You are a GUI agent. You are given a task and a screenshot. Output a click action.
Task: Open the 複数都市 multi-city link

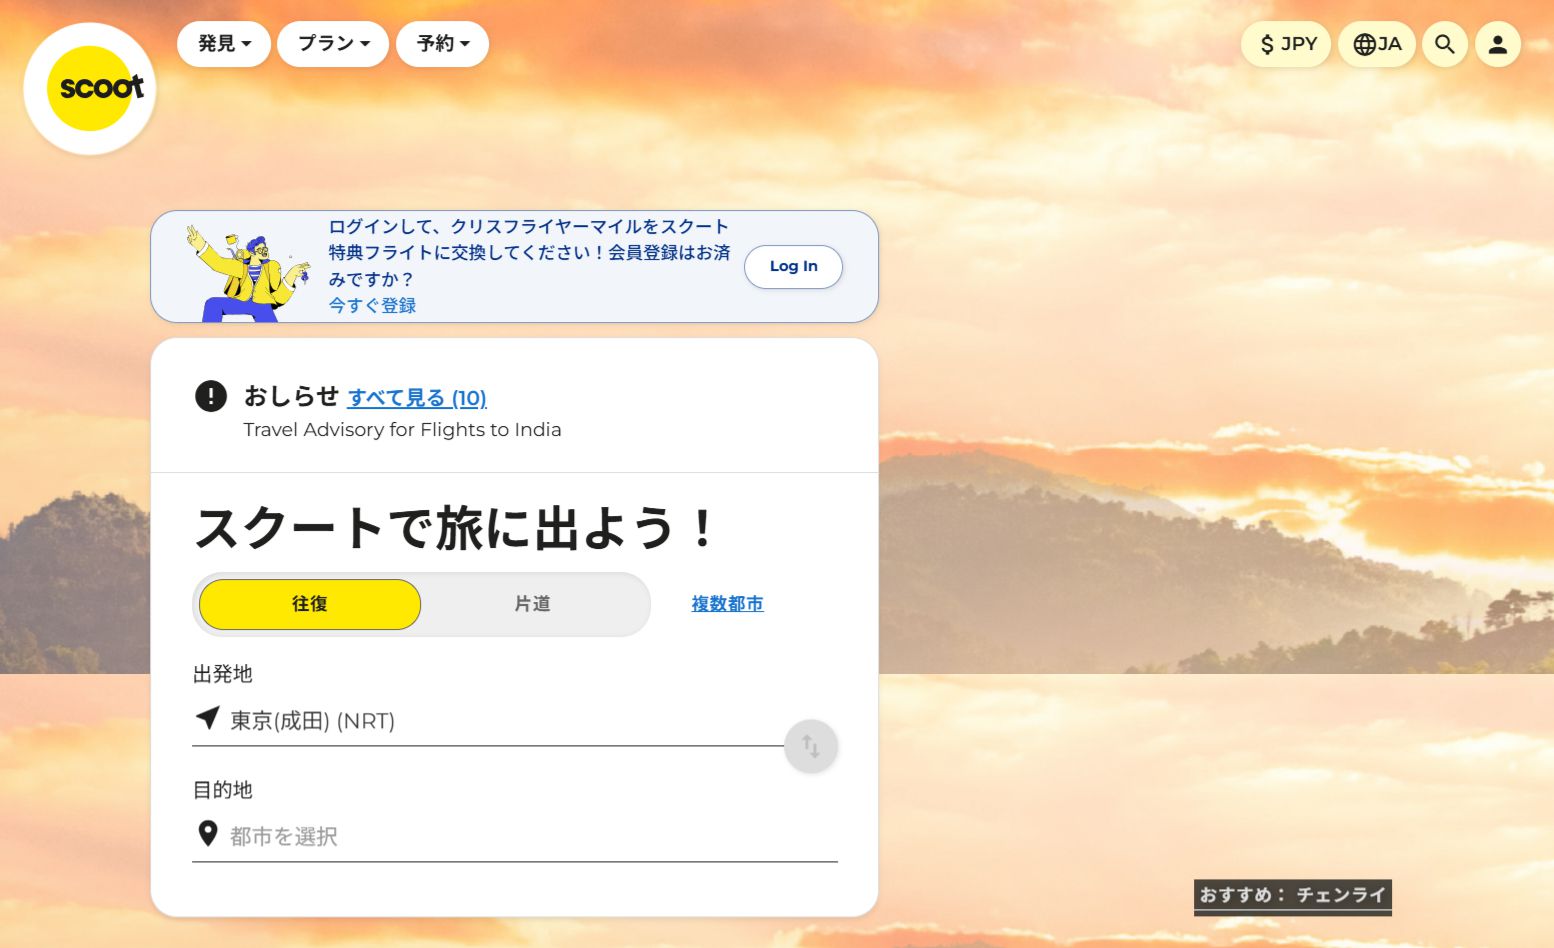(x=727, y=604)
